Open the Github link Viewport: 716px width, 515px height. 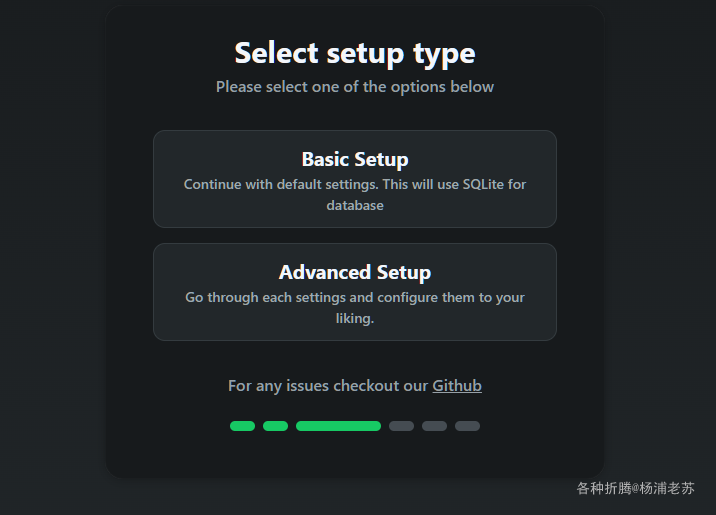[457, 386]
